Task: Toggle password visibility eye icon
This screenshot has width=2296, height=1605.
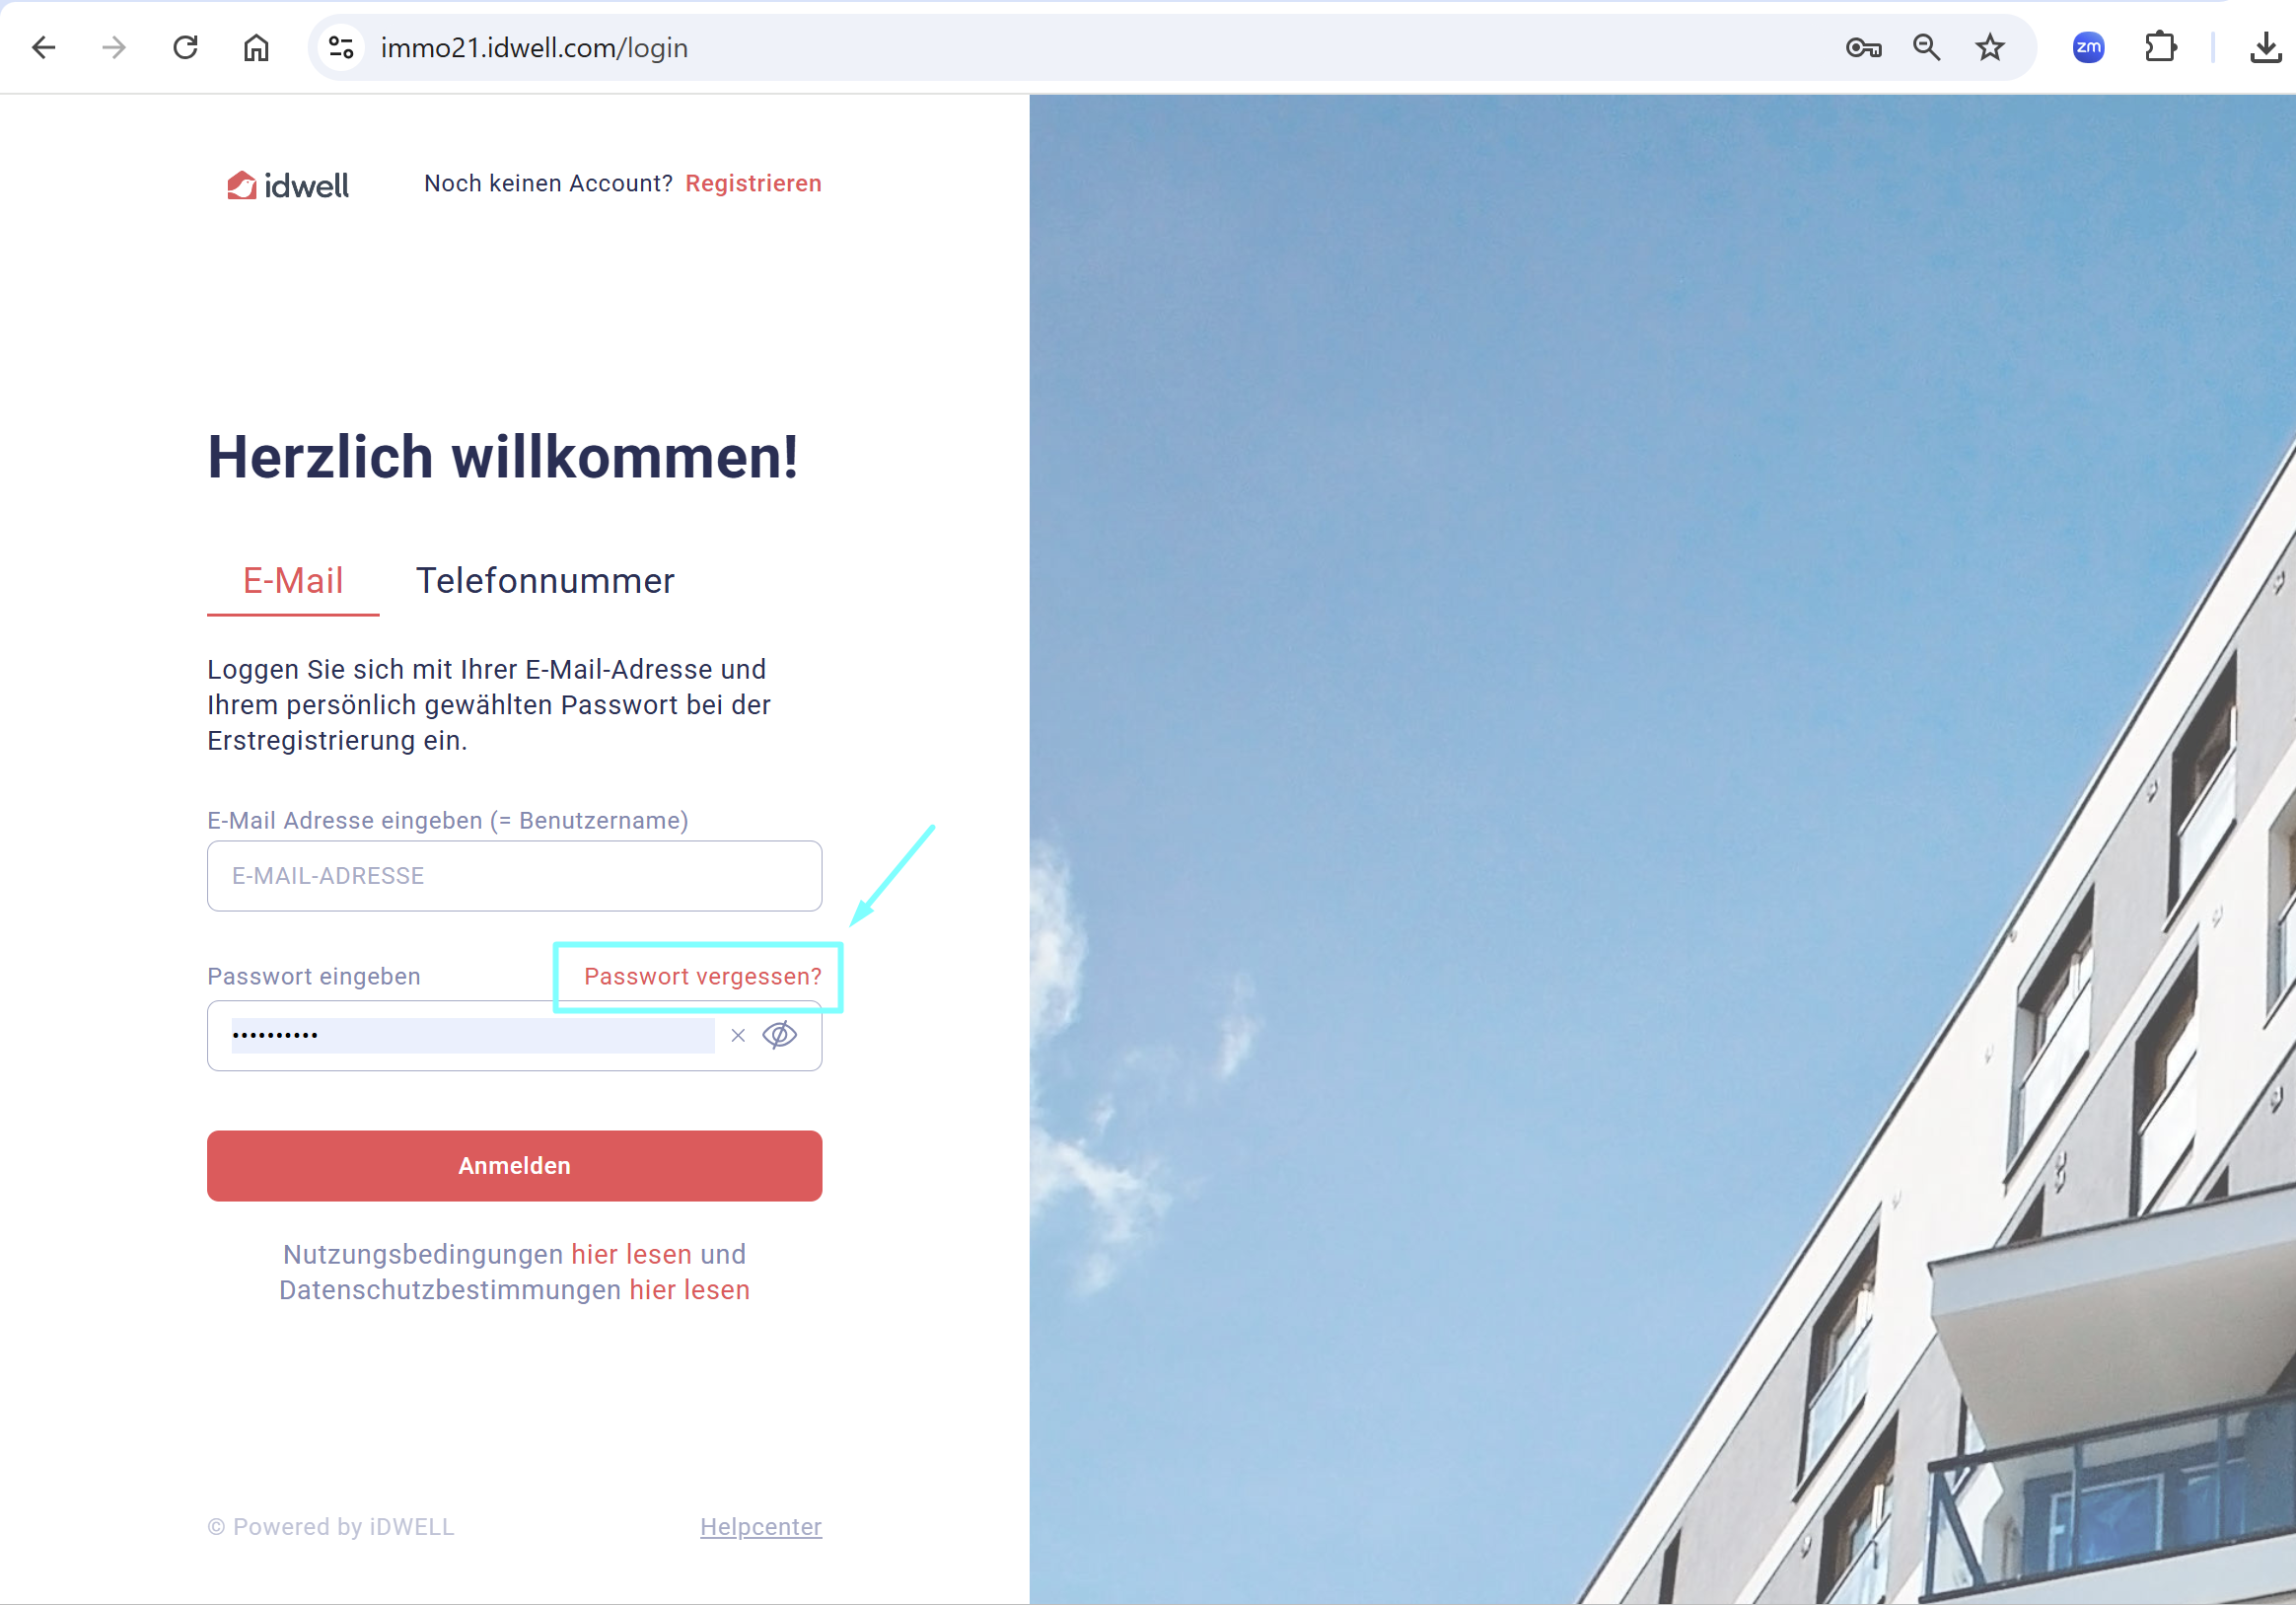Action: coord(780,1035)
